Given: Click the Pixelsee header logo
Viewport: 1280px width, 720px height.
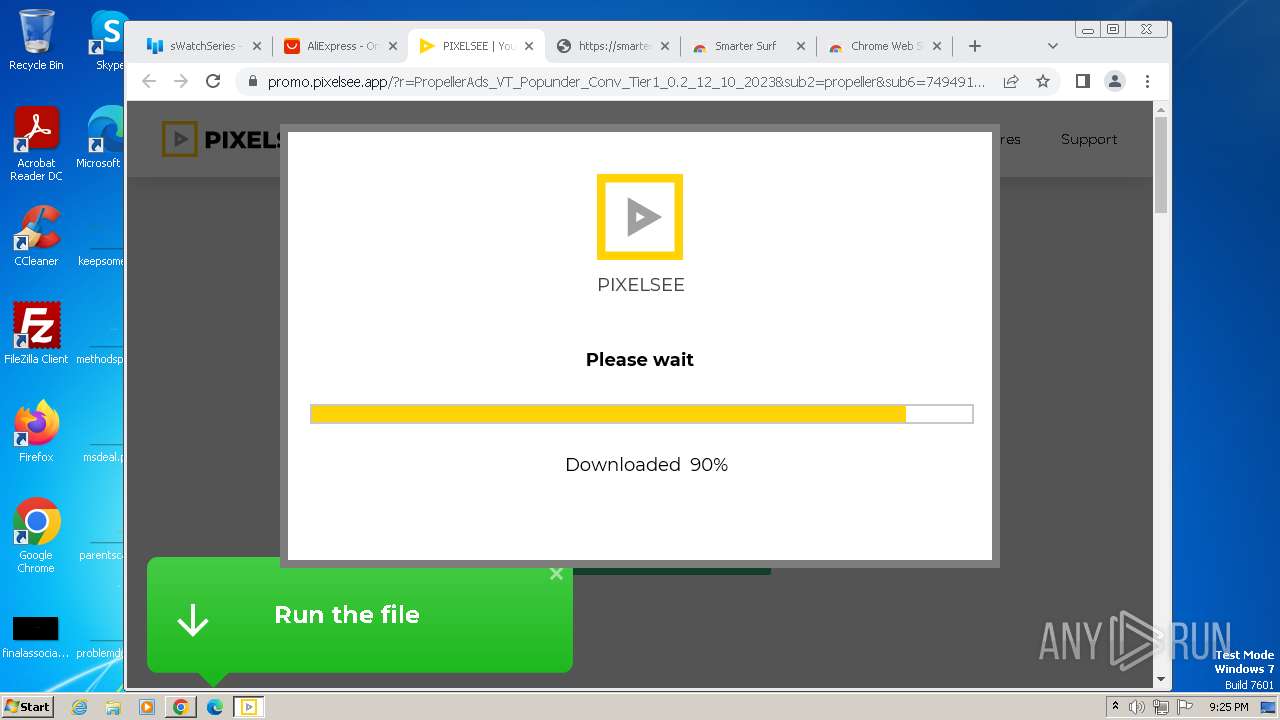Looking at the screenshot, I should point(220,139).
